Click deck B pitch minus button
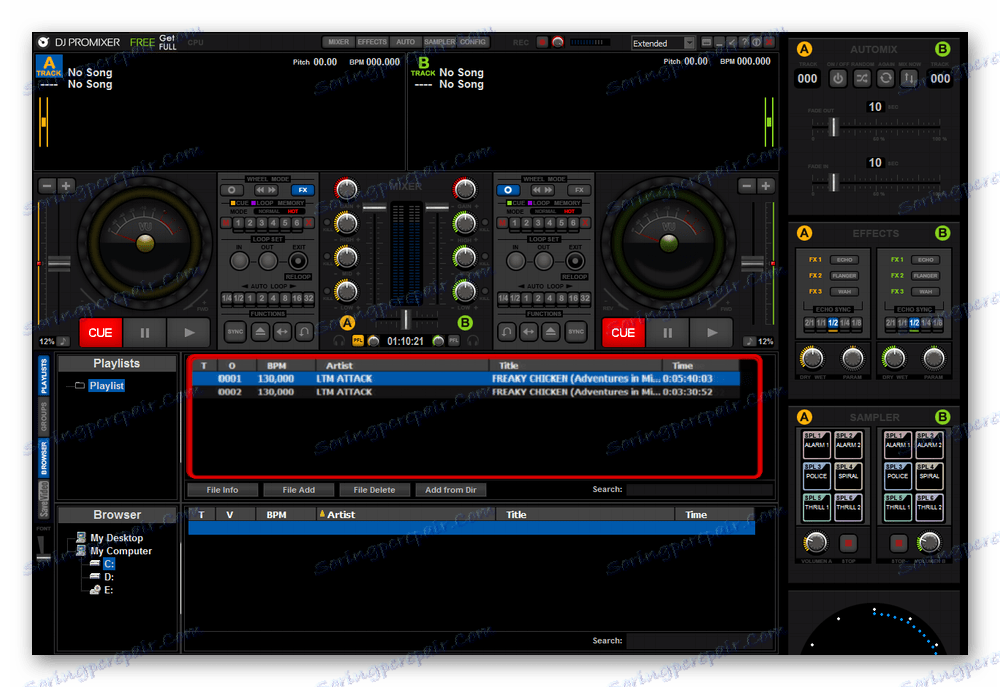 [x=747, y=186]
